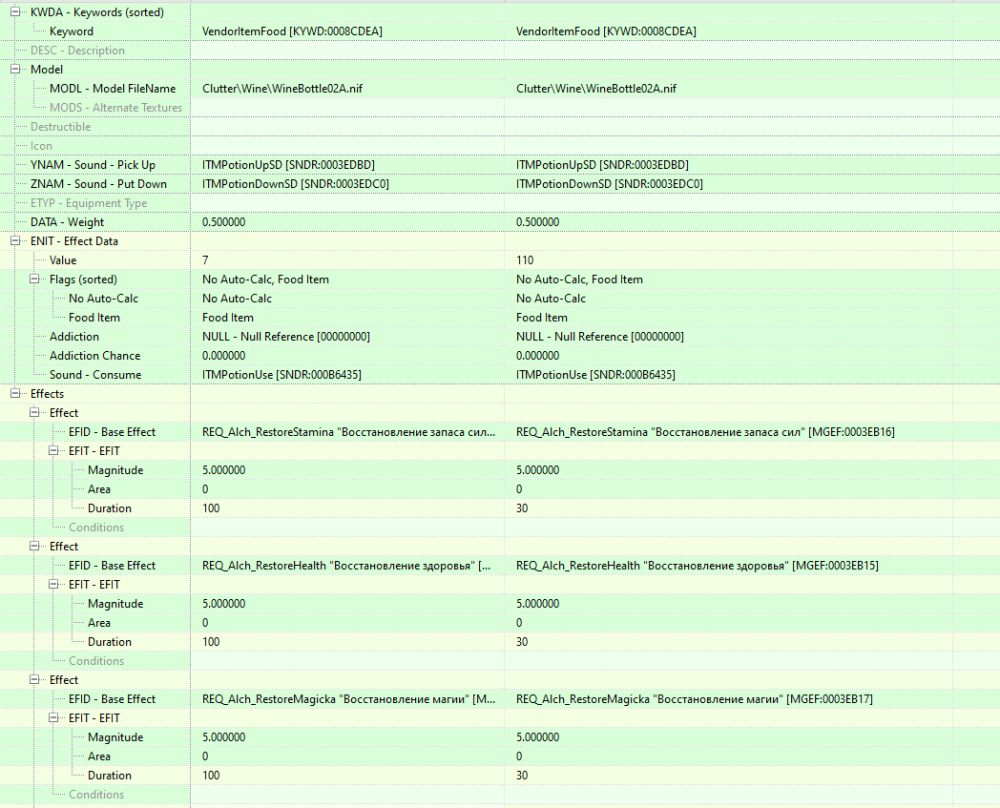
Task: Collapse the Model tree node
Action: pyautogui.click(x=15, y=69)
